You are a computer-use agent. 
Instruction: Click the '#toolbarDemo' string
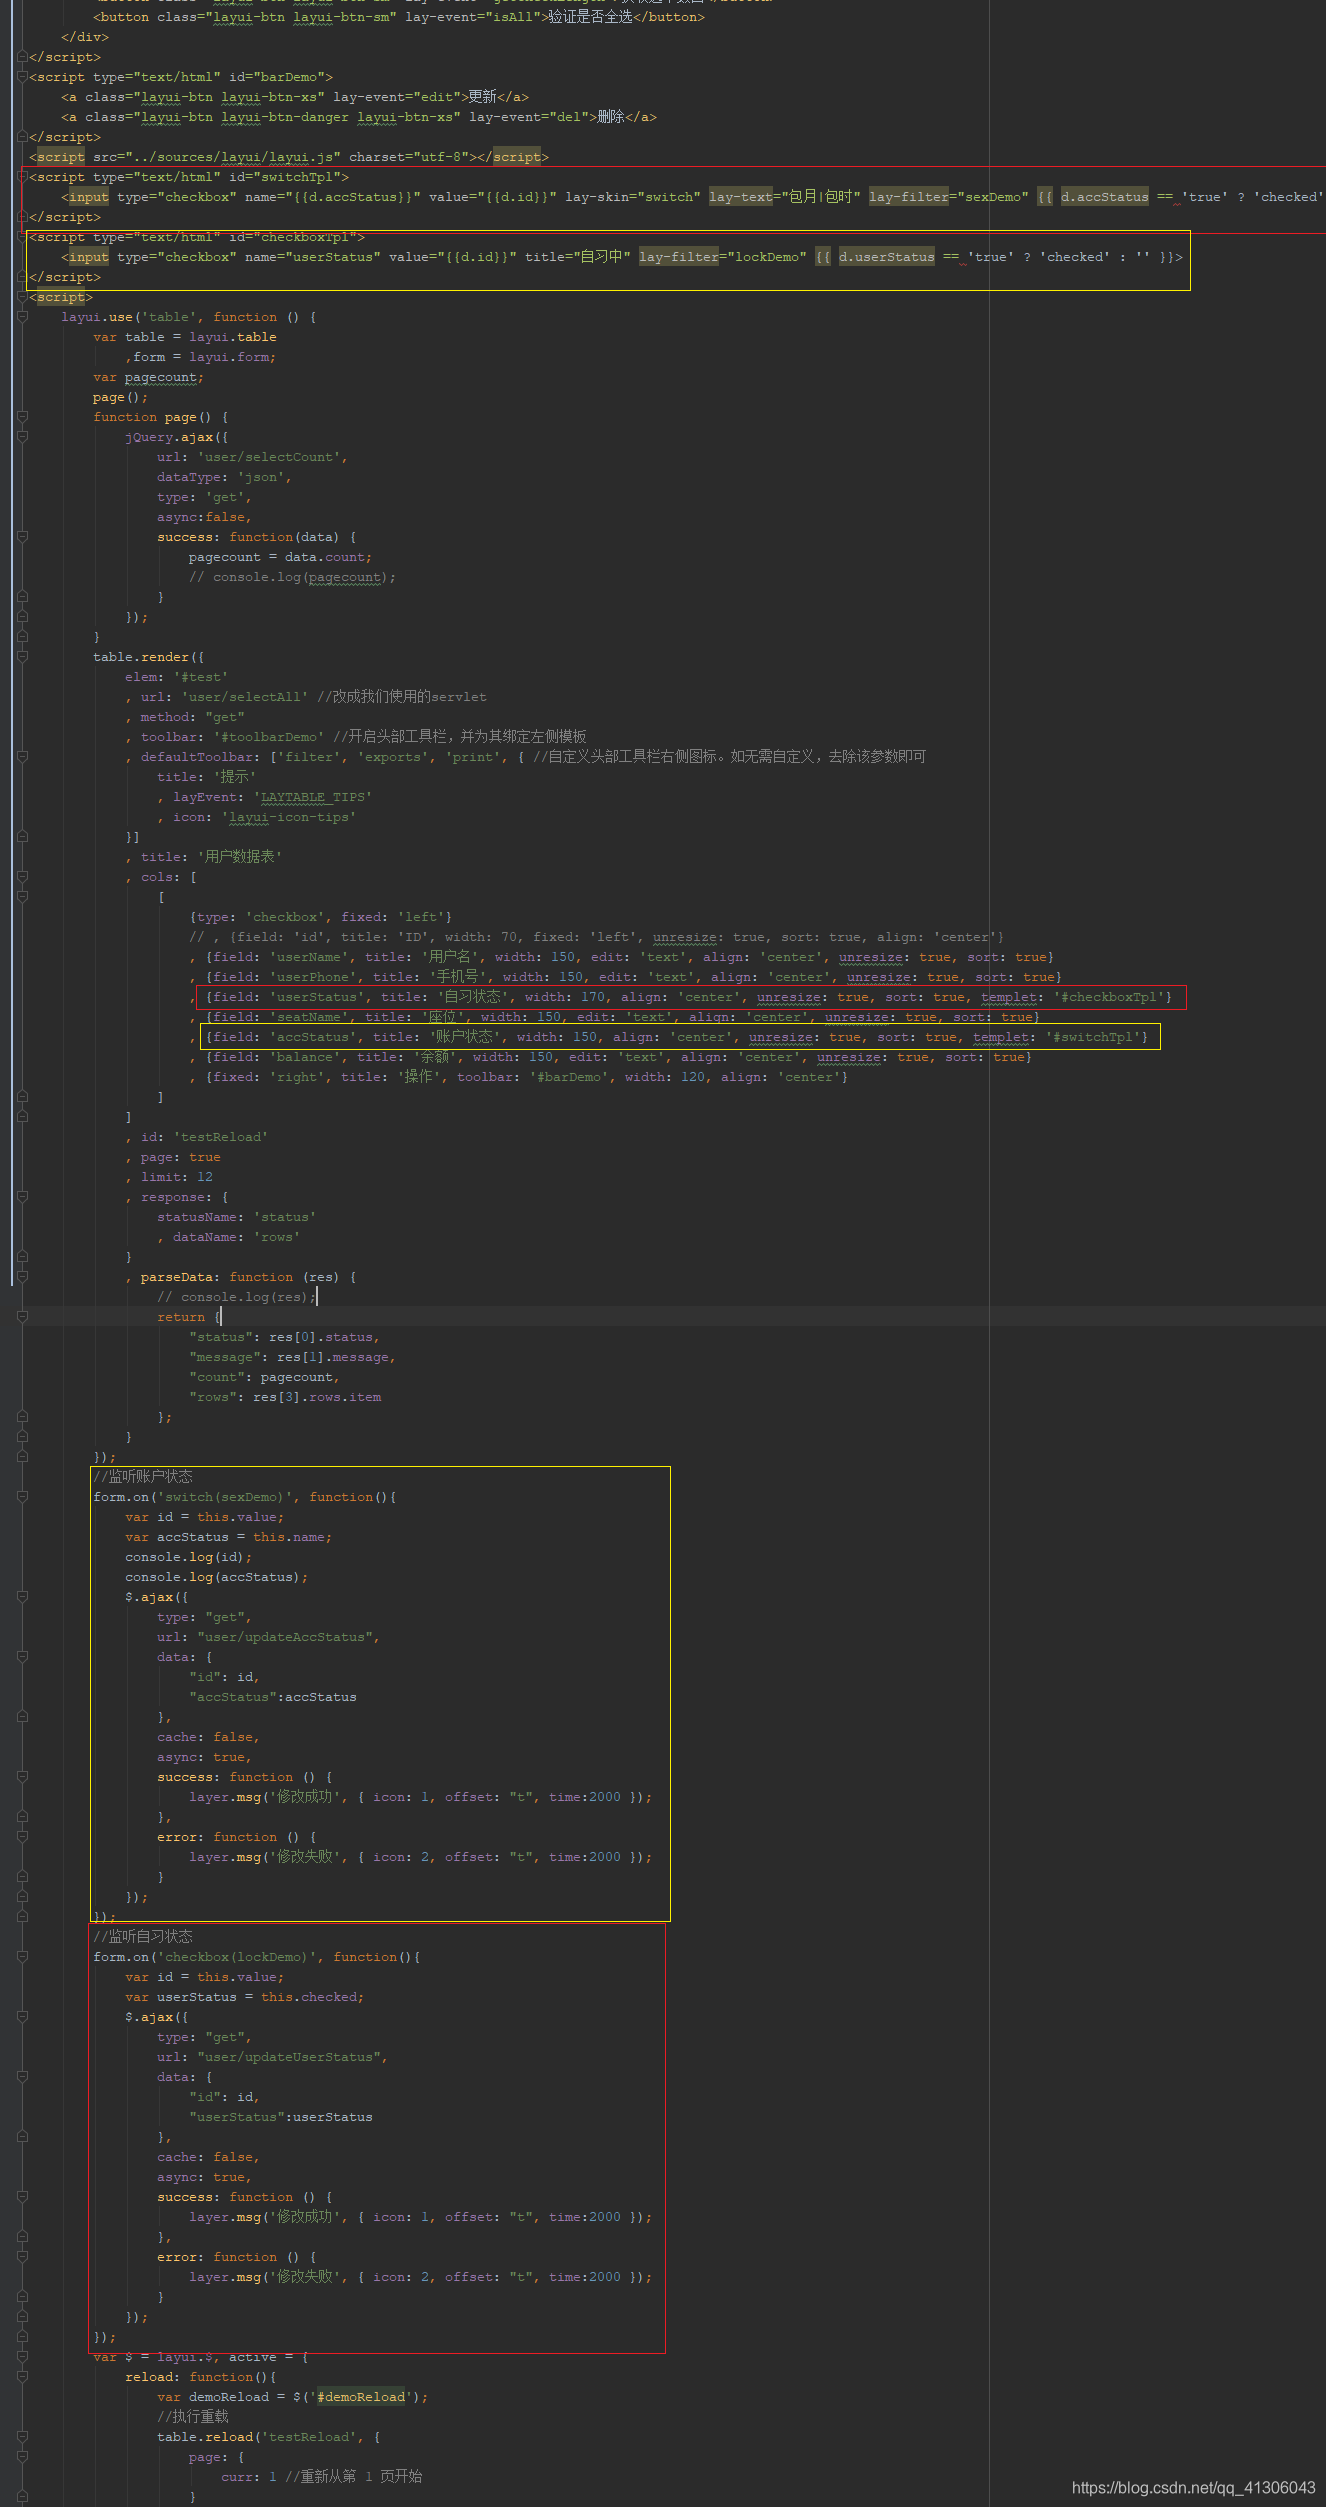click(269, 737)
